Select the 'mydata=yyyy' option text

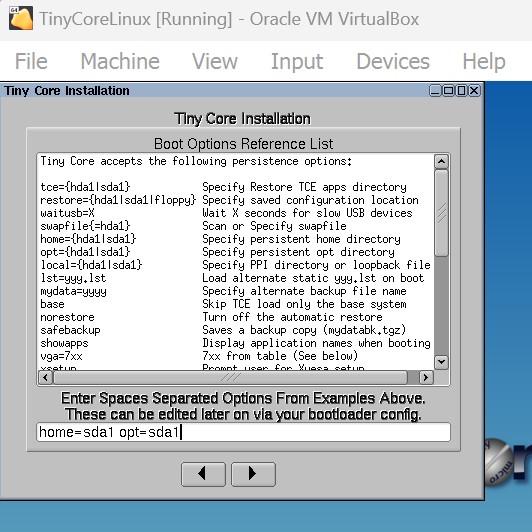tap(73, 291)
